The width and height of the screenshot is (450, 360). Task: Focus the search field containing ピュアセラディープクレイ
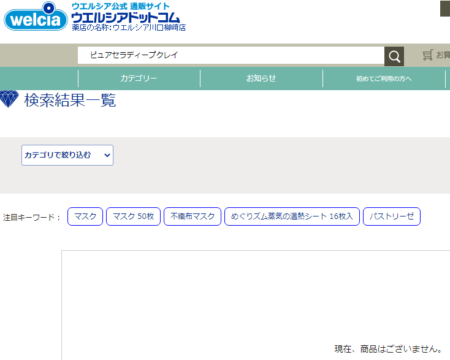tap(231, 55)
